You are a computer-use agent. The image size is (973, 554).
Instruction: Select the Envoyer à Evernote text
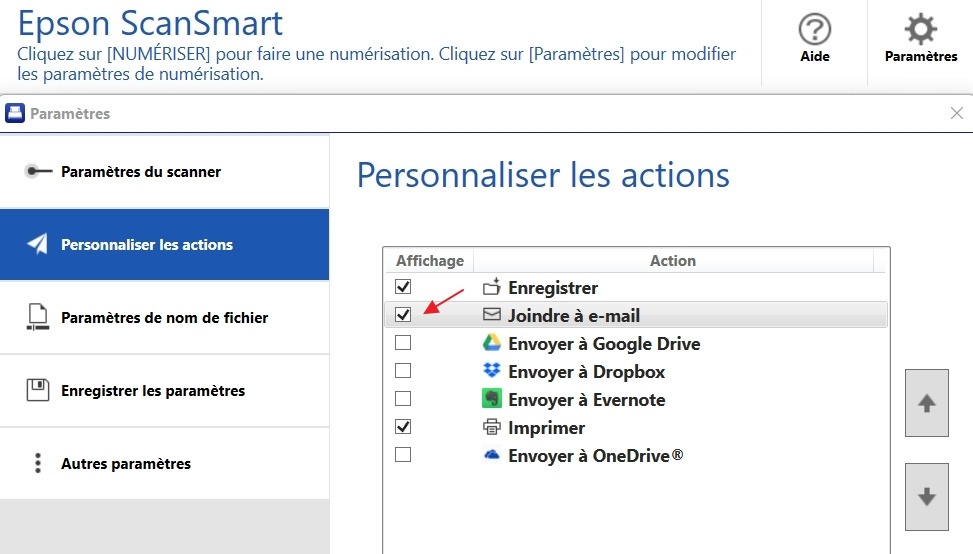tap(586, 400)
